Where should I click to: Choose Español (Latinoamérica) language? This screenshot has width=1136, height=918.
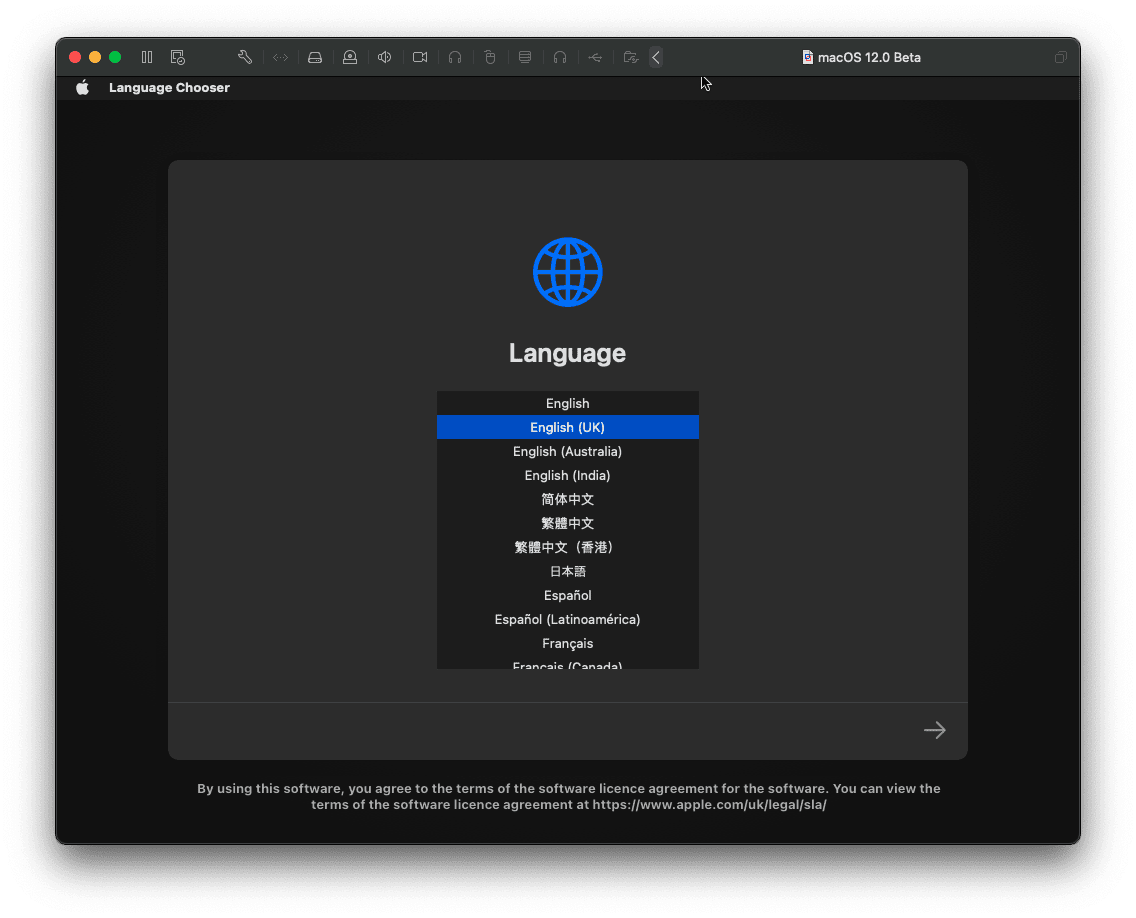point(568,619)
